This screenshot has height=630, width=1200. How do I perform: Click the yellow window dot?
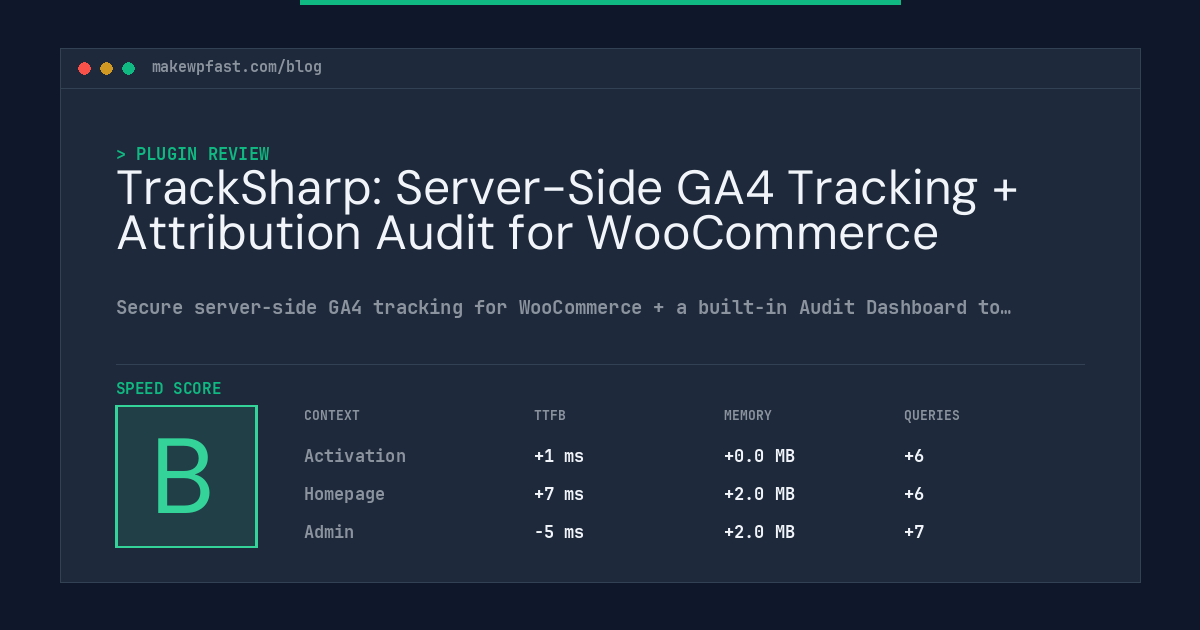[106, 68]
